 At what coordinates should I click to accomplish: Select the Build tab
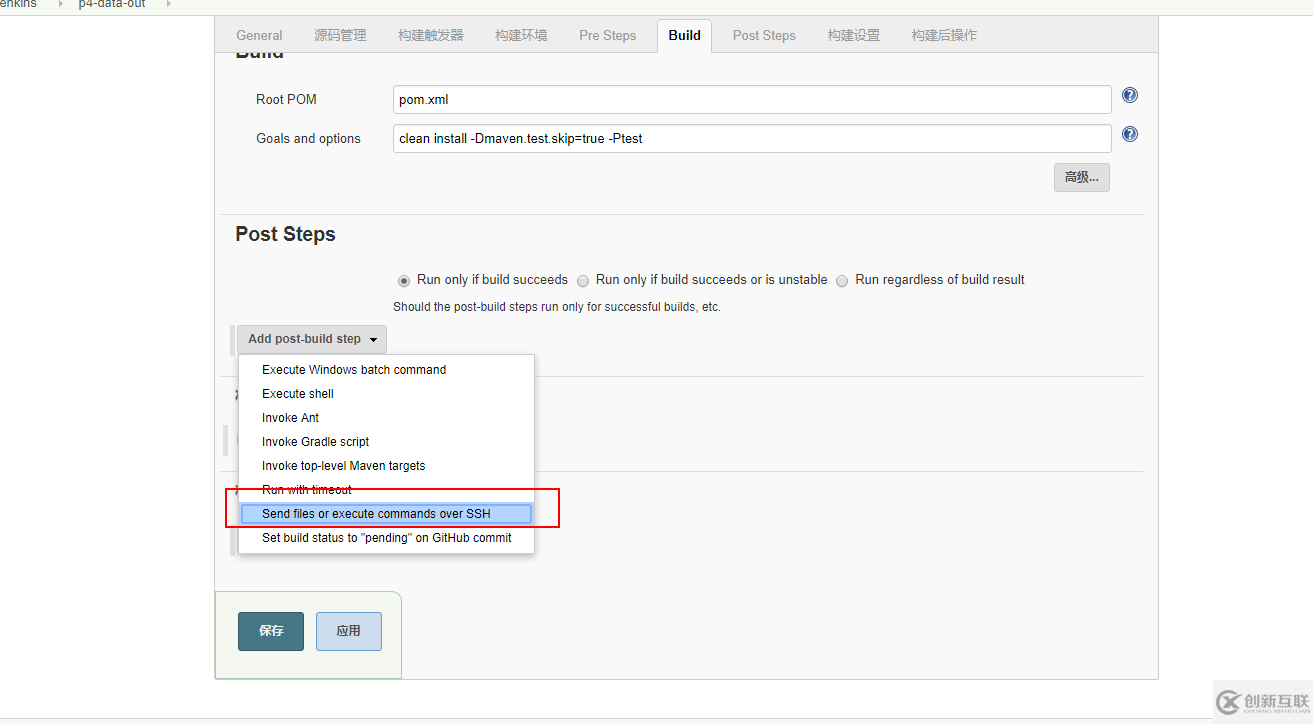pyautogui.click(x=684, y=35)
